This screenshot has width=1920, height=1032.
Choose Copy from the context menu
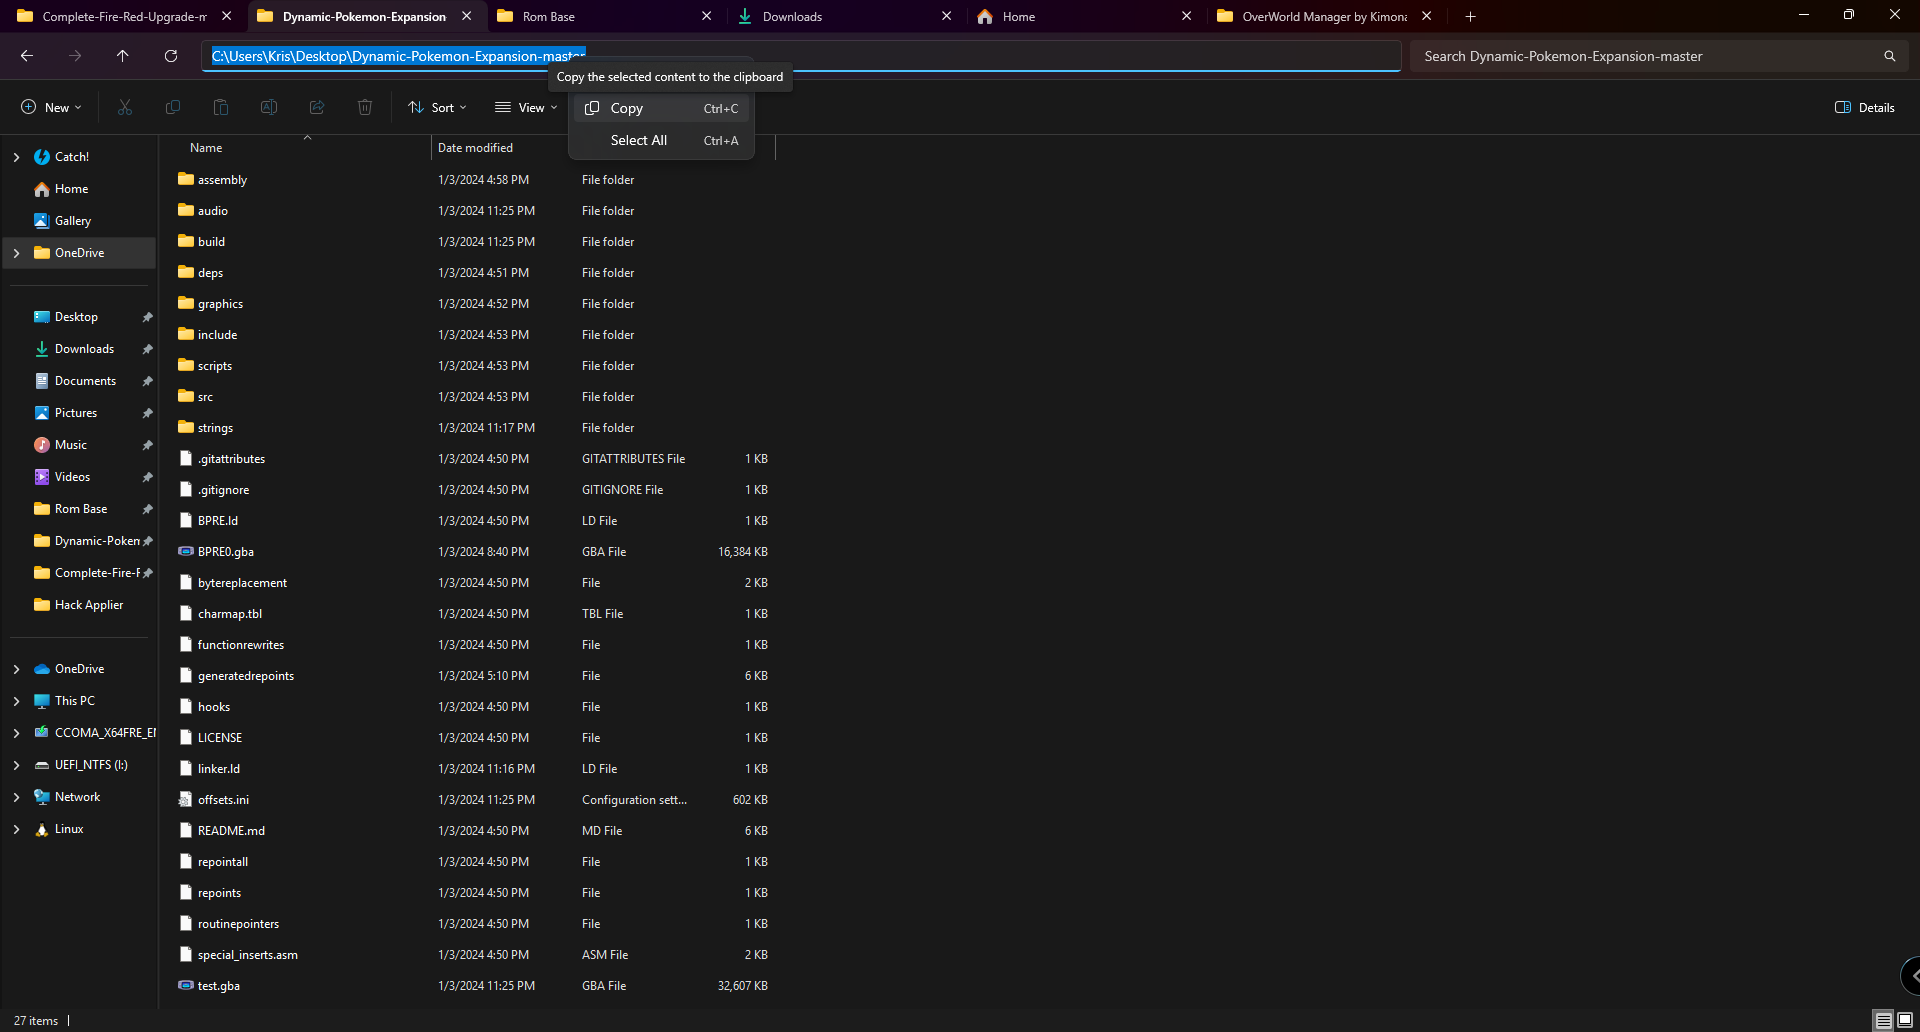(x=627, y=108)
